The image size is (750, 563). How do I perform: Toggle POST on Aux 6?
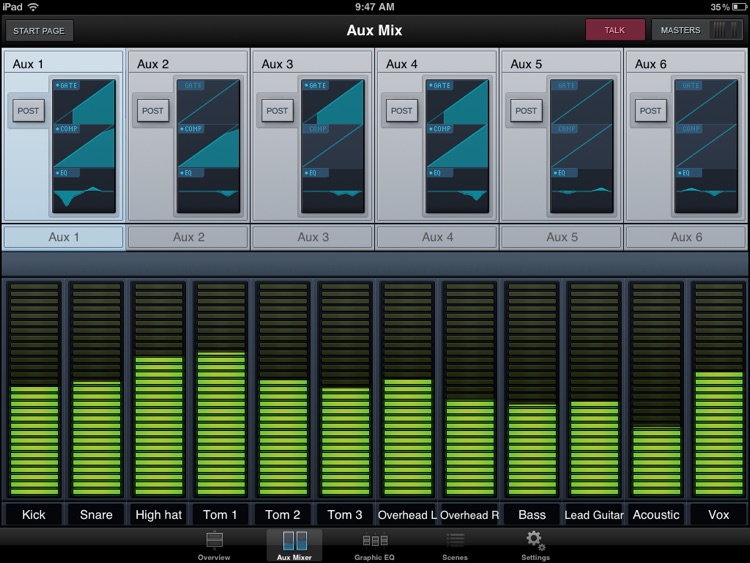tap(650, 110)
